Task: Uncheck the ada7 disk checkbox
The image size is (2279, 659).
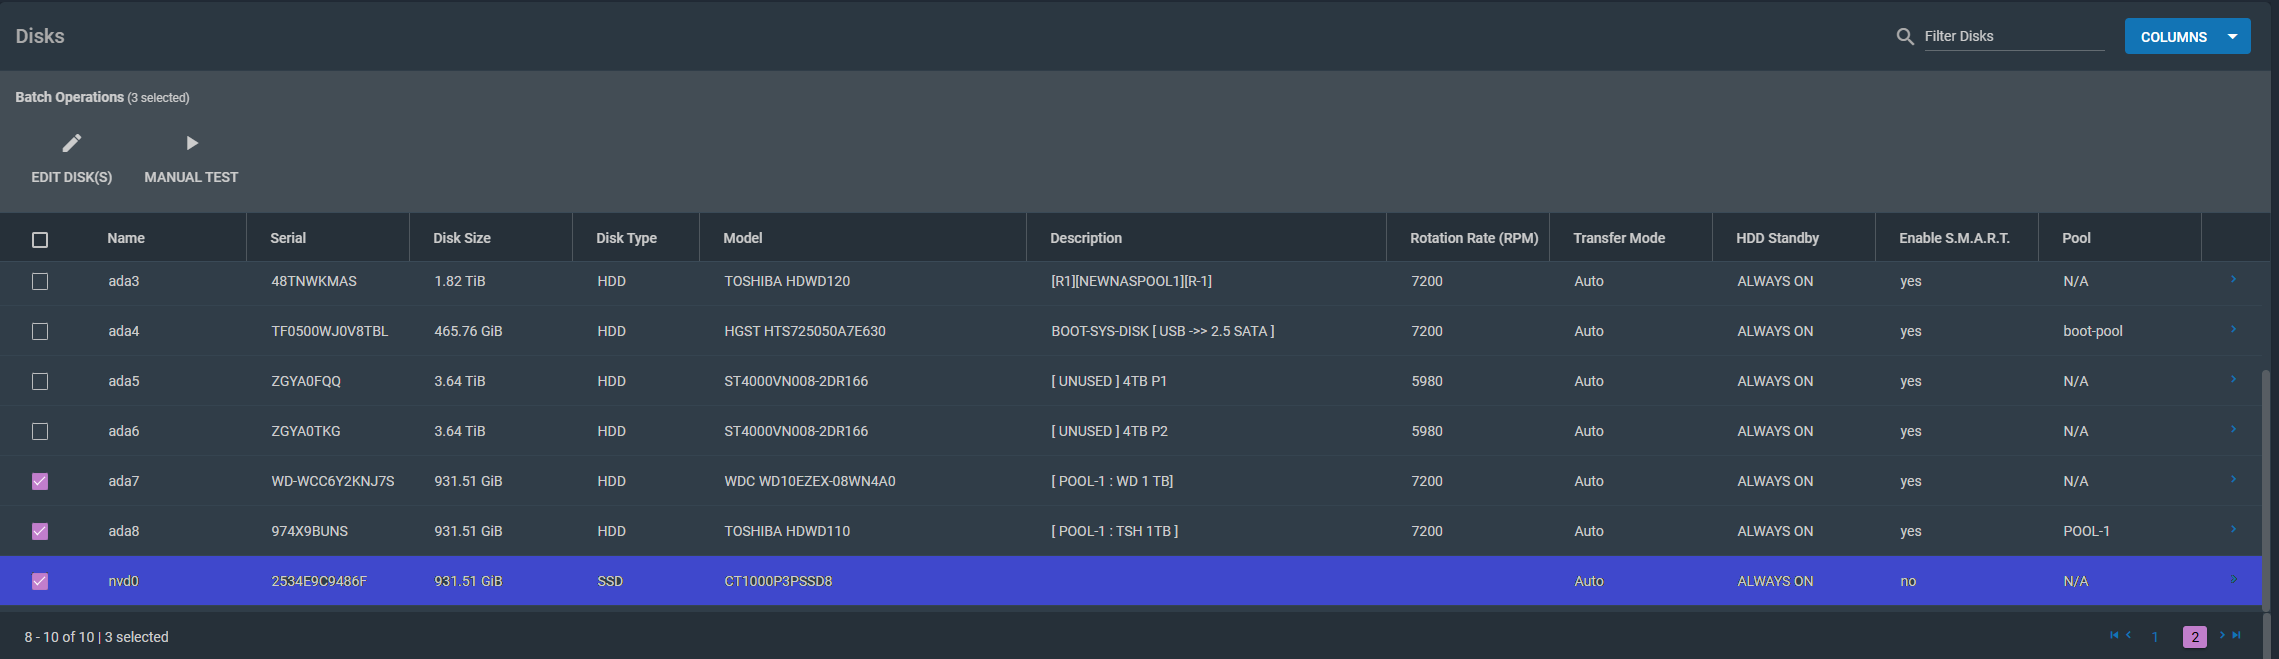Action: click(40, 482)
